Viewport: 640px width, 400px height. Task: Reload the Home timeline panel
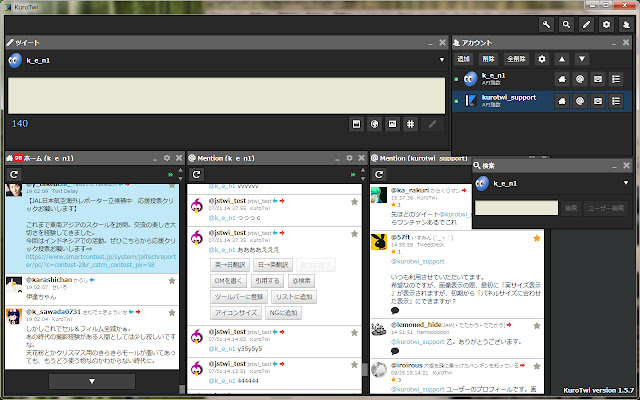15,175
